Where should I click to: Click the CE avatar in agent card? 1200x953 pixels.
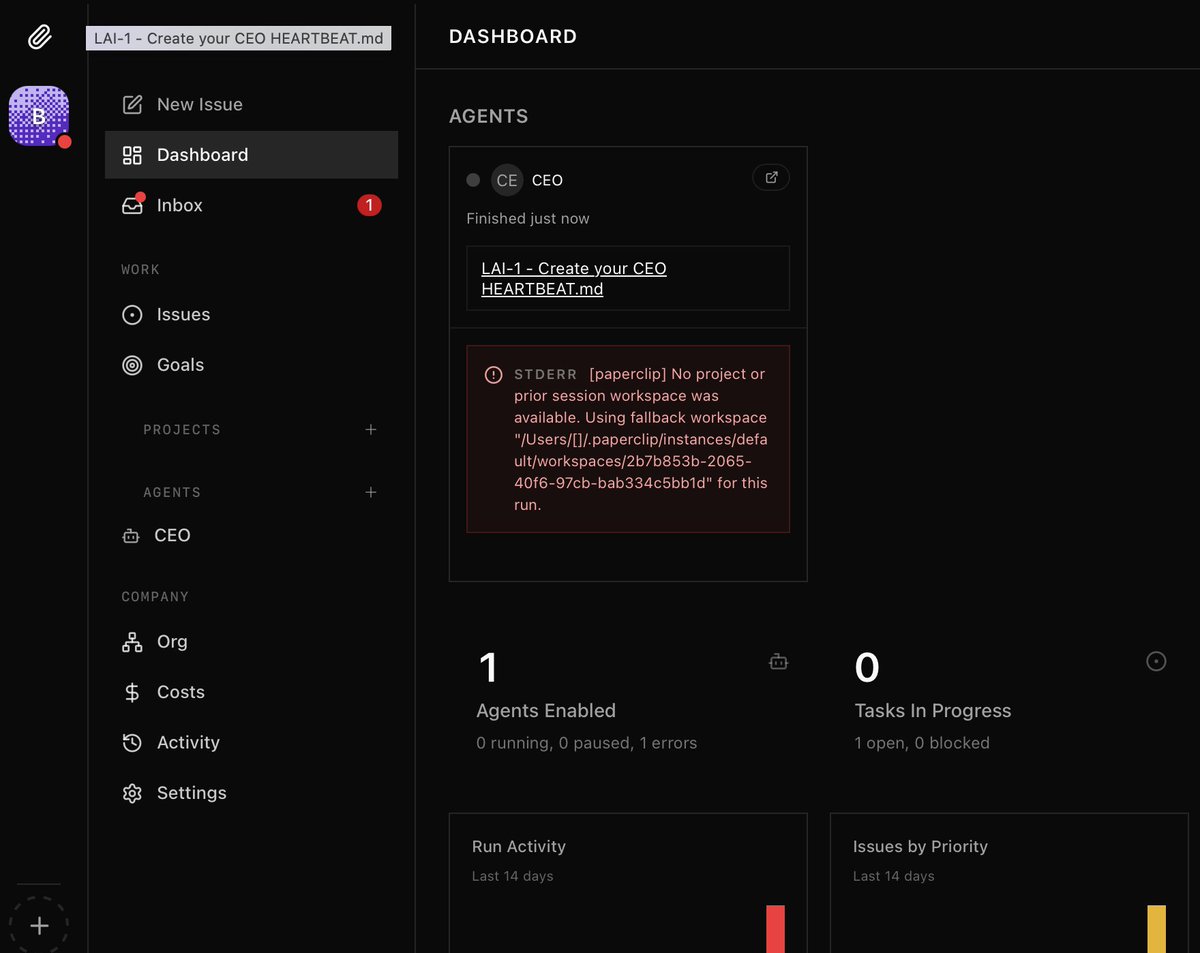point(507,180)
